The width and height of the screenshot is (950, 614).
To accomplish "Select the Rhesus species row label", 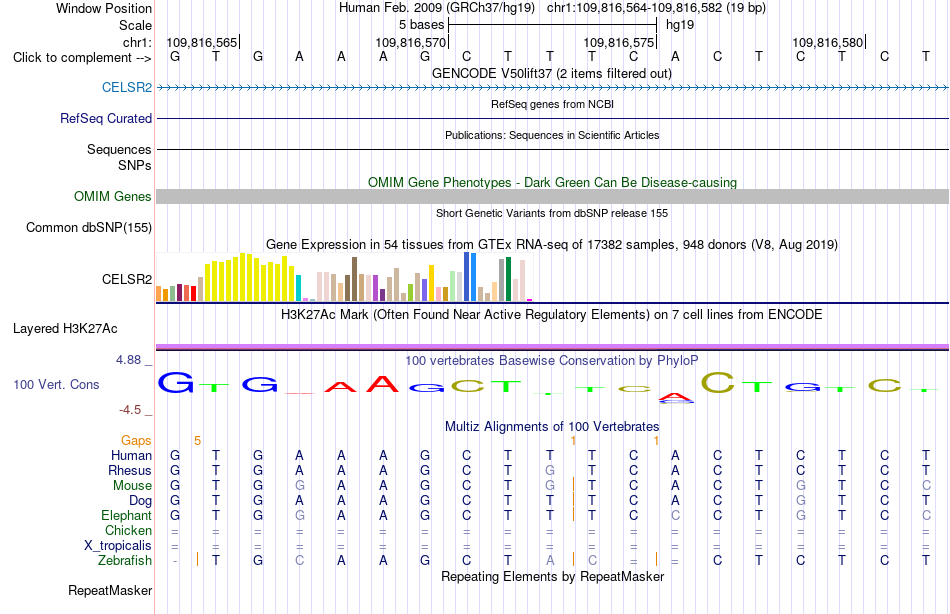I will (x=130, y=470).
